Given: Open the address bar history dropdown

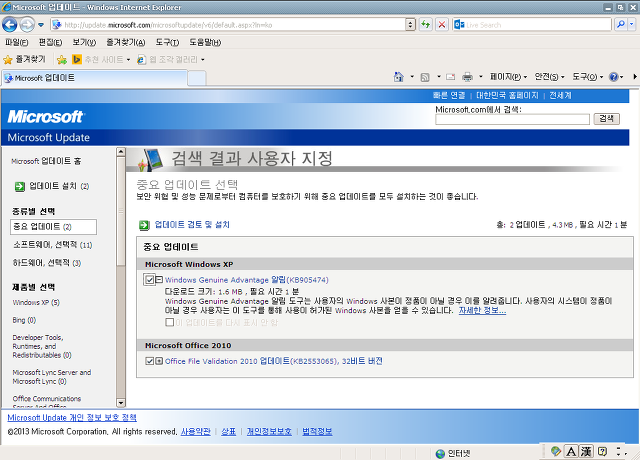Looking at the screenshot, I should click(411, 25).
